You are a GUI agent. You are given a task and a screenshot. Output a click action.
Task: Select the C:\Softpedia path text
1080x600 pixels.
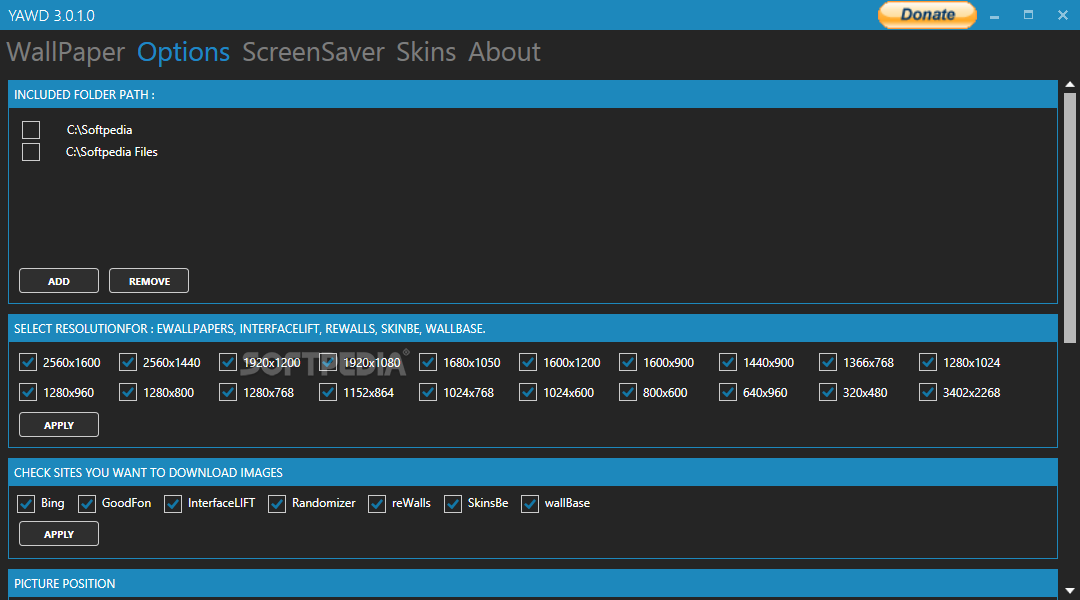click(x=99, y=130)
